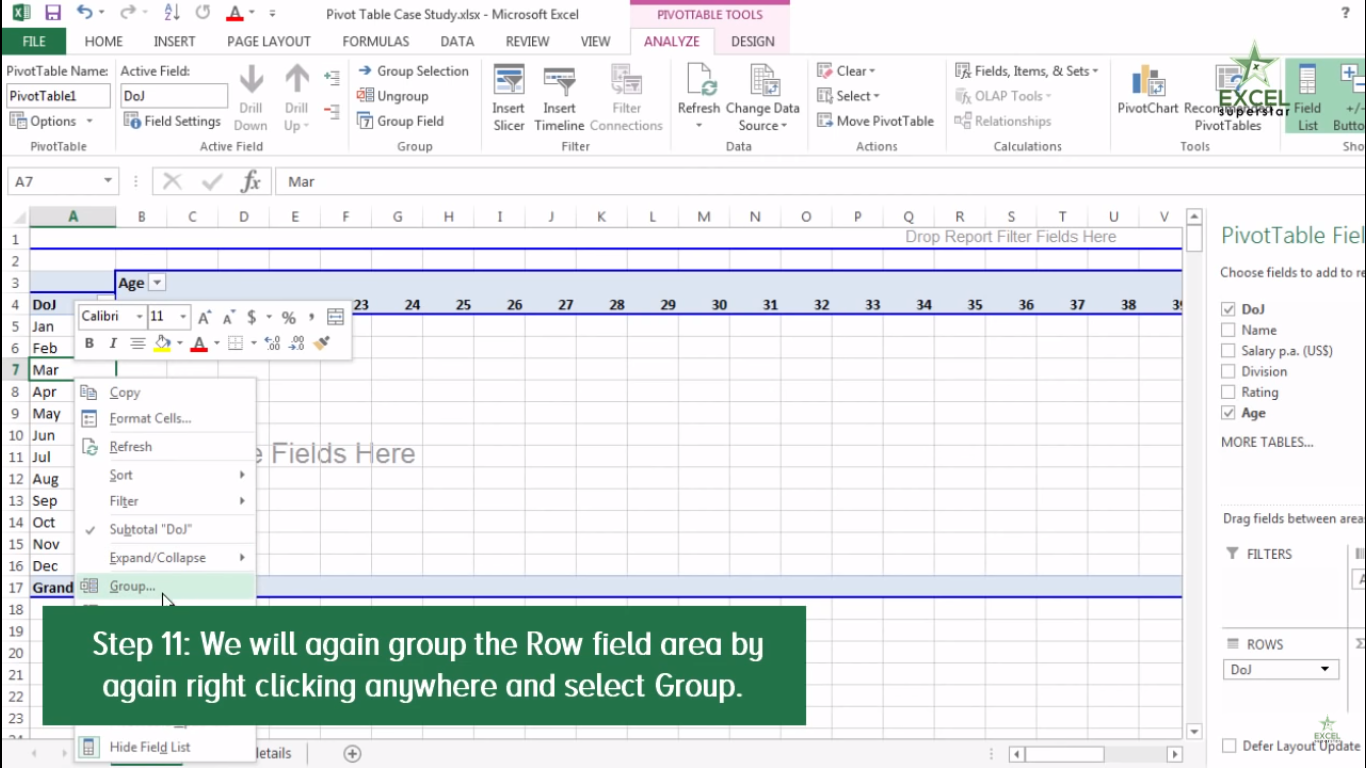The height and width of the screenshot is (768, 1366).
Task: Click the vertical scrollbar down arrow
Action: point(1193,732)
